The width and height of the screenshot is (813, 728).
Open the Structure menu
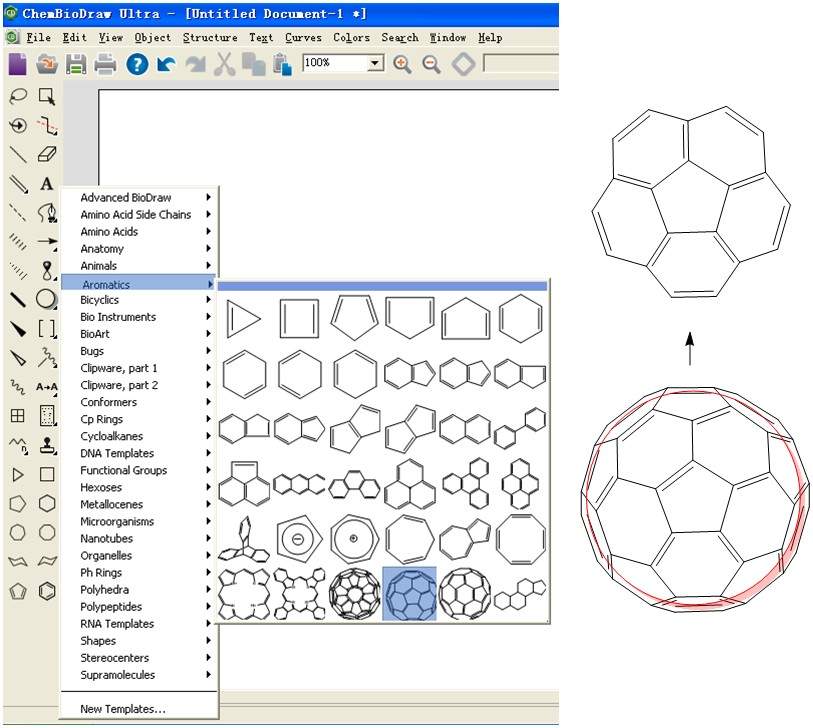(x=210, y=37)
